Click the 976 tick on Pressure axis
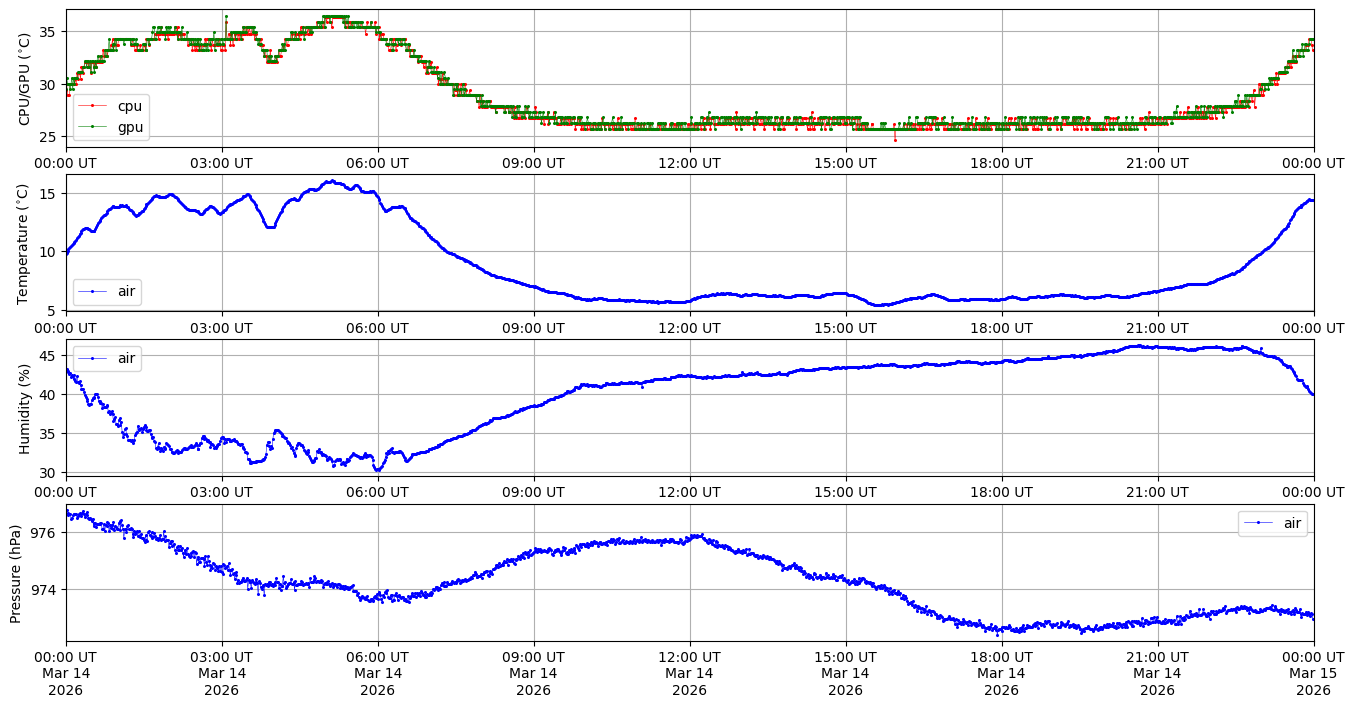The height and width of the screenshot is (707, 1354). pos(46,533)
